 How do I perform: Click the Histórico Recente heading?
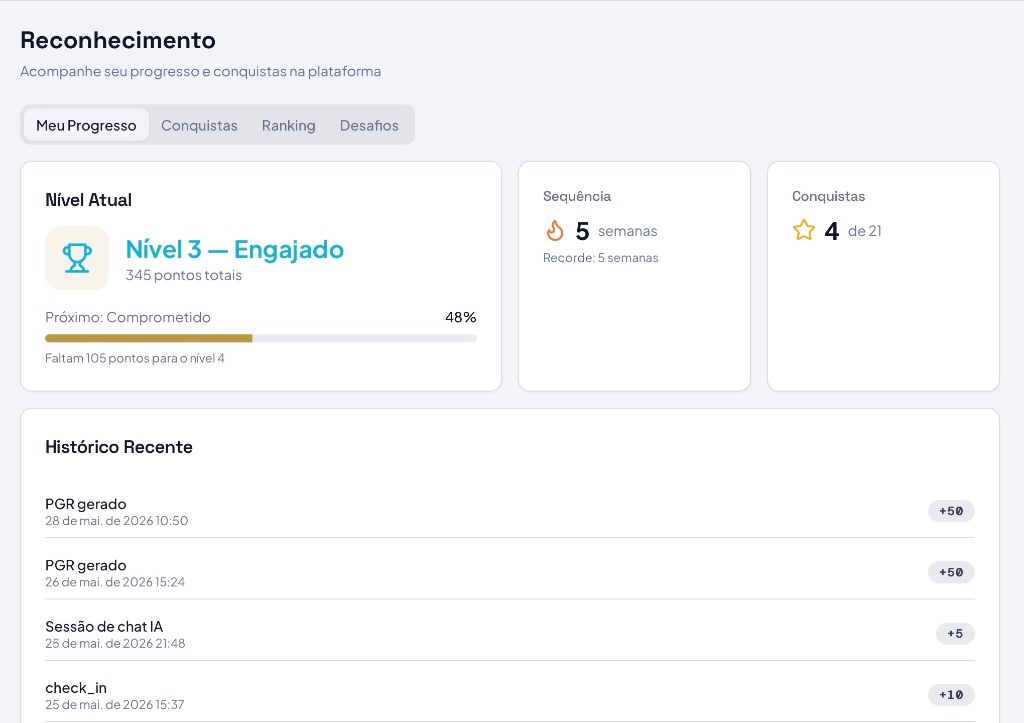119,447
